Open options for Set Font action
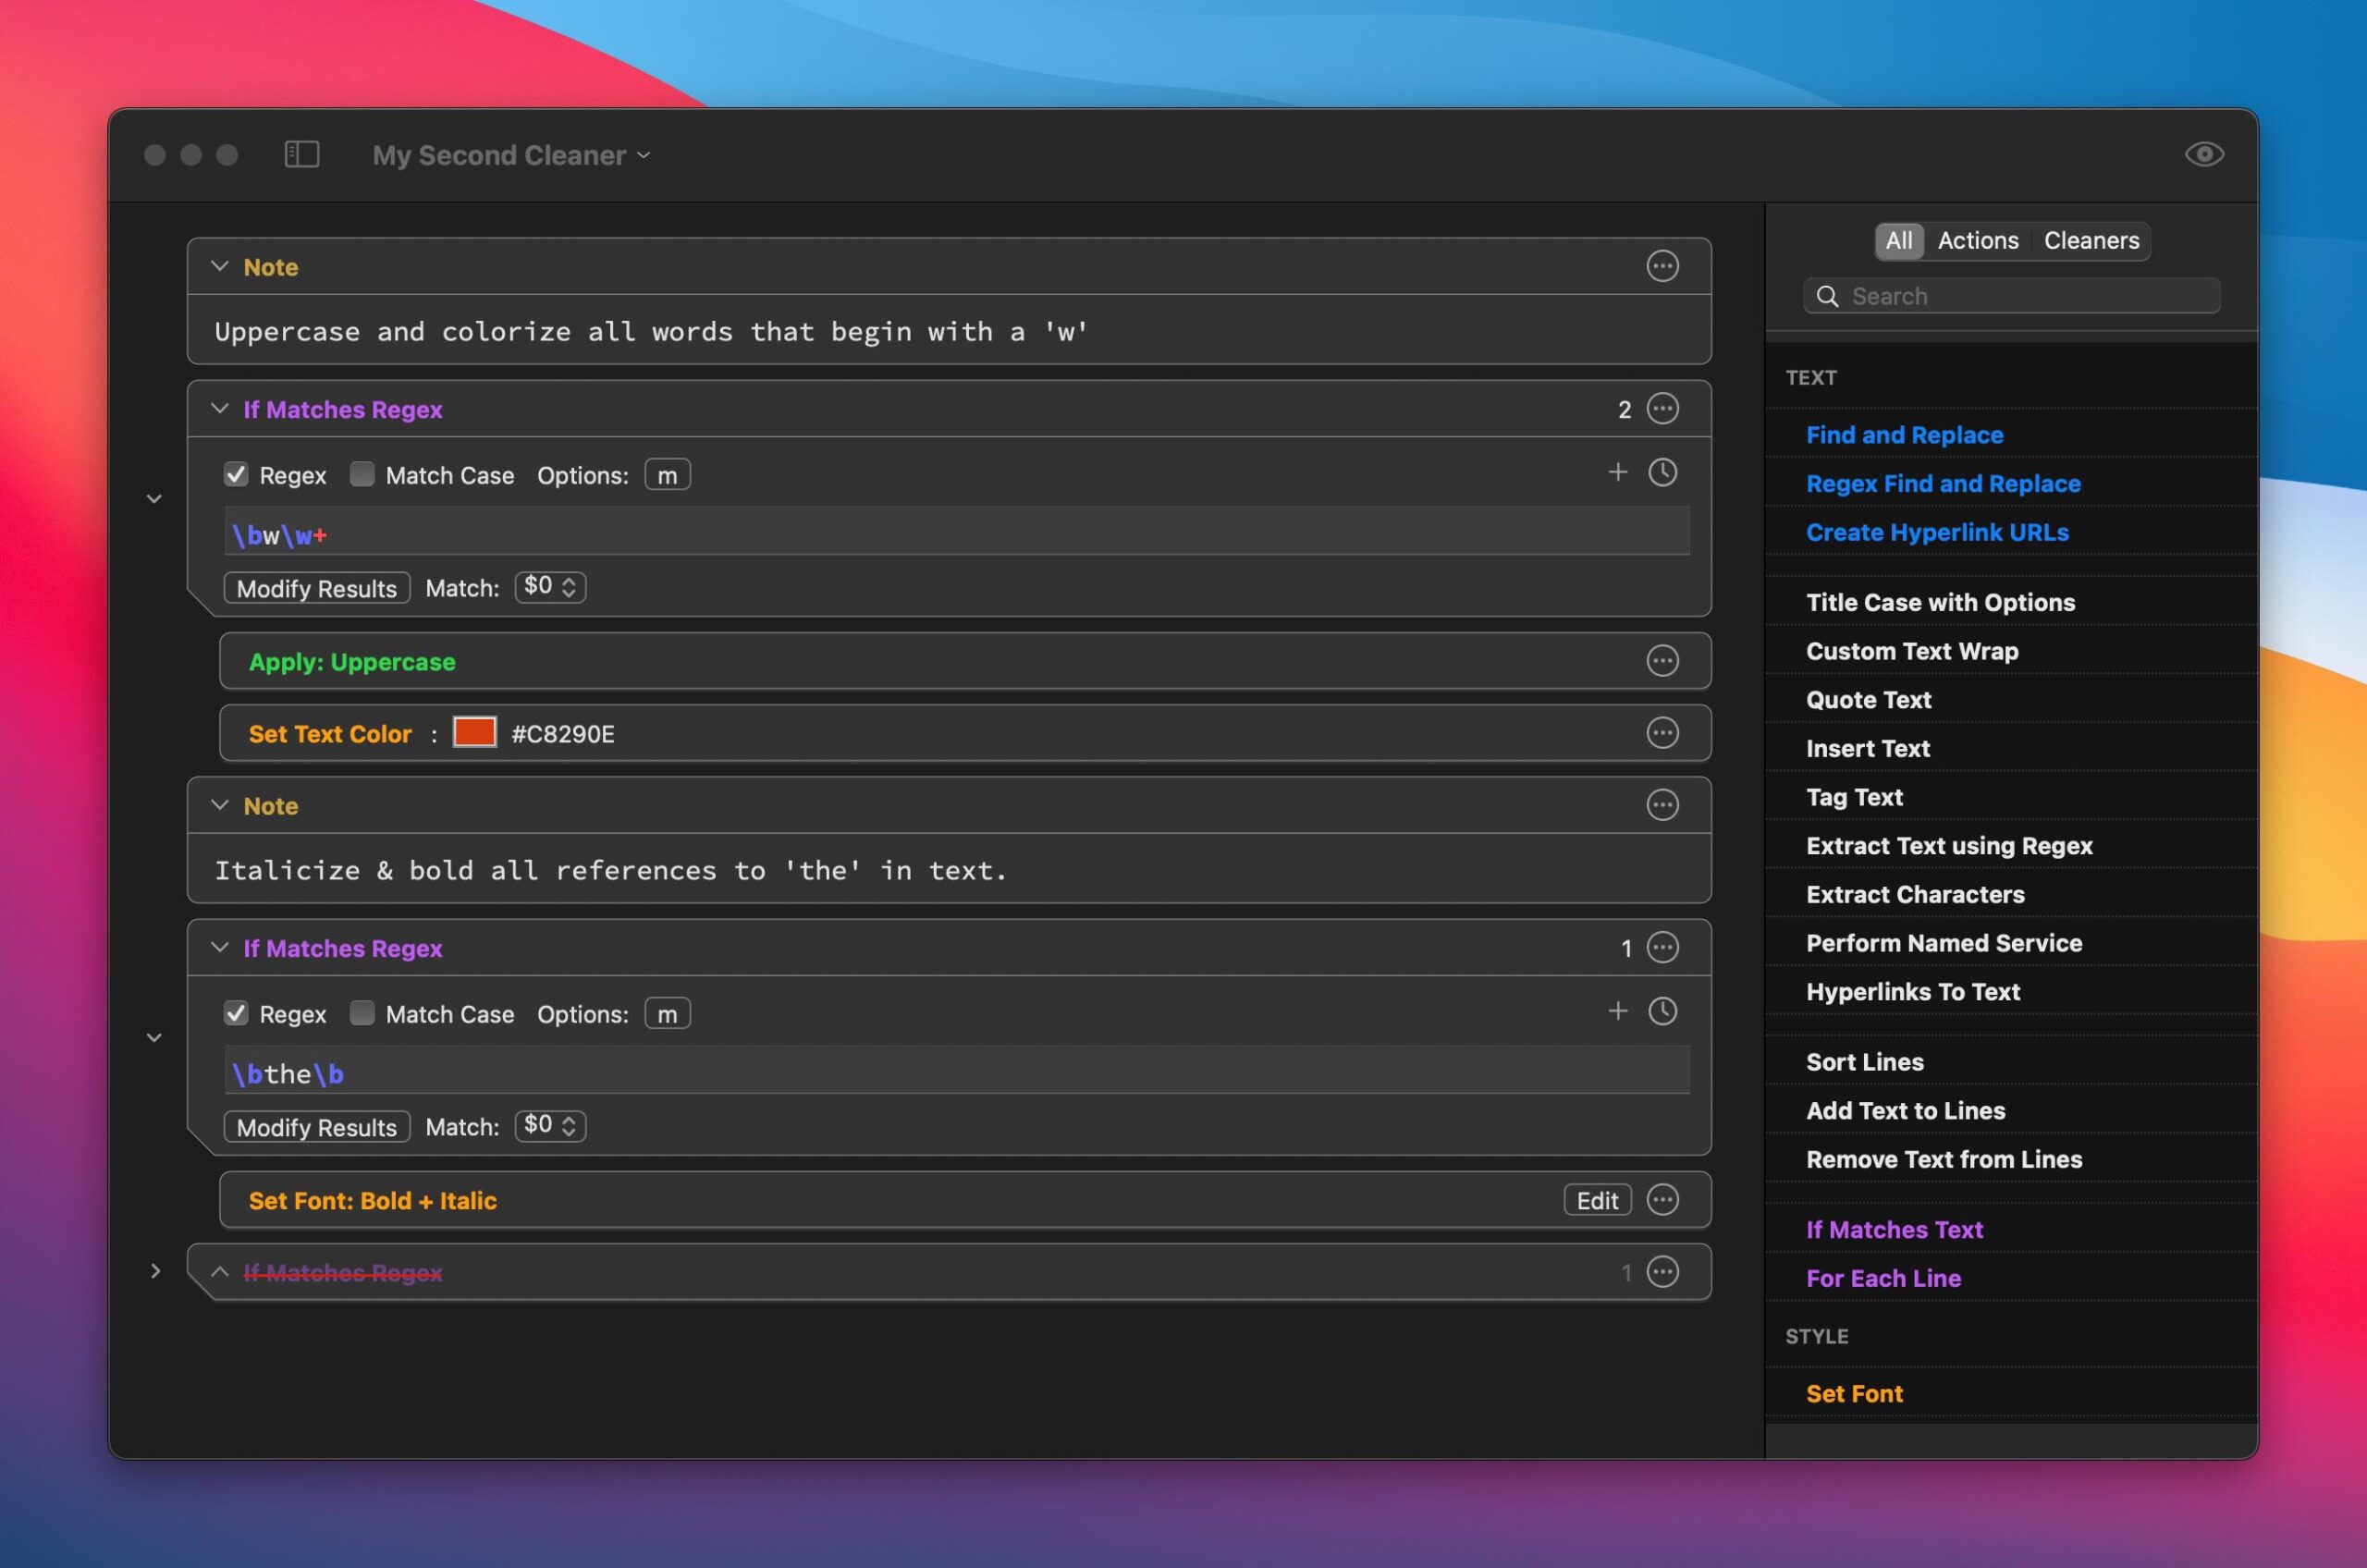2367x1568 pixels. pyautogui.click(x=1662, y=1199)
